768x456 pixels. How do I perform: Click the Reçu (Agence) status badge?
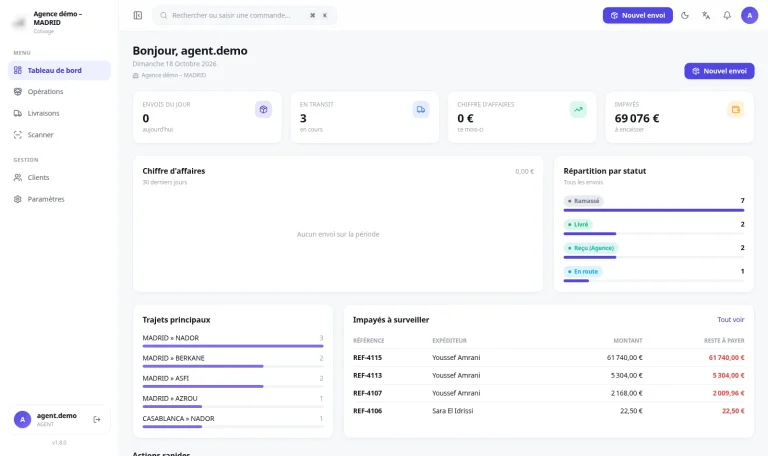coord(591,248)
